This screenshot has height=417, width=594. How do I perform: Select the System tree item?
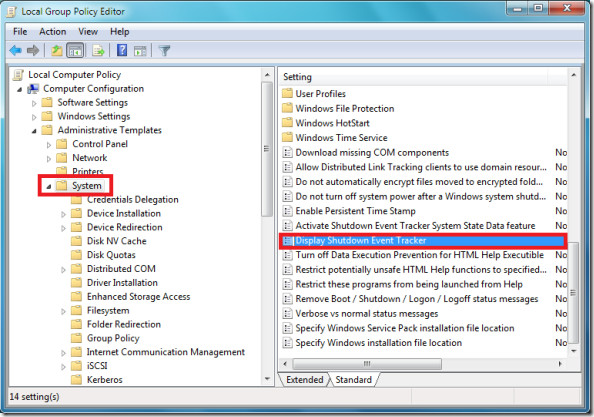tap(87, 186)
